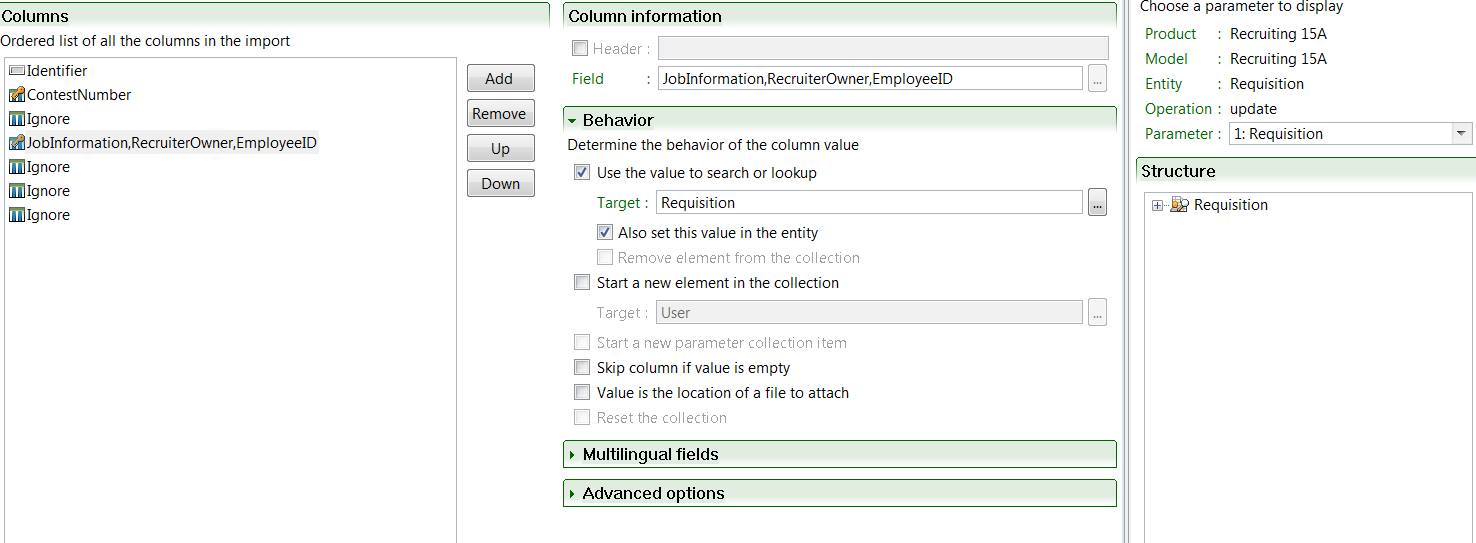Click User target browse ellipsis button
This screenshot has width=1476, height=543.
point(1098,313)
